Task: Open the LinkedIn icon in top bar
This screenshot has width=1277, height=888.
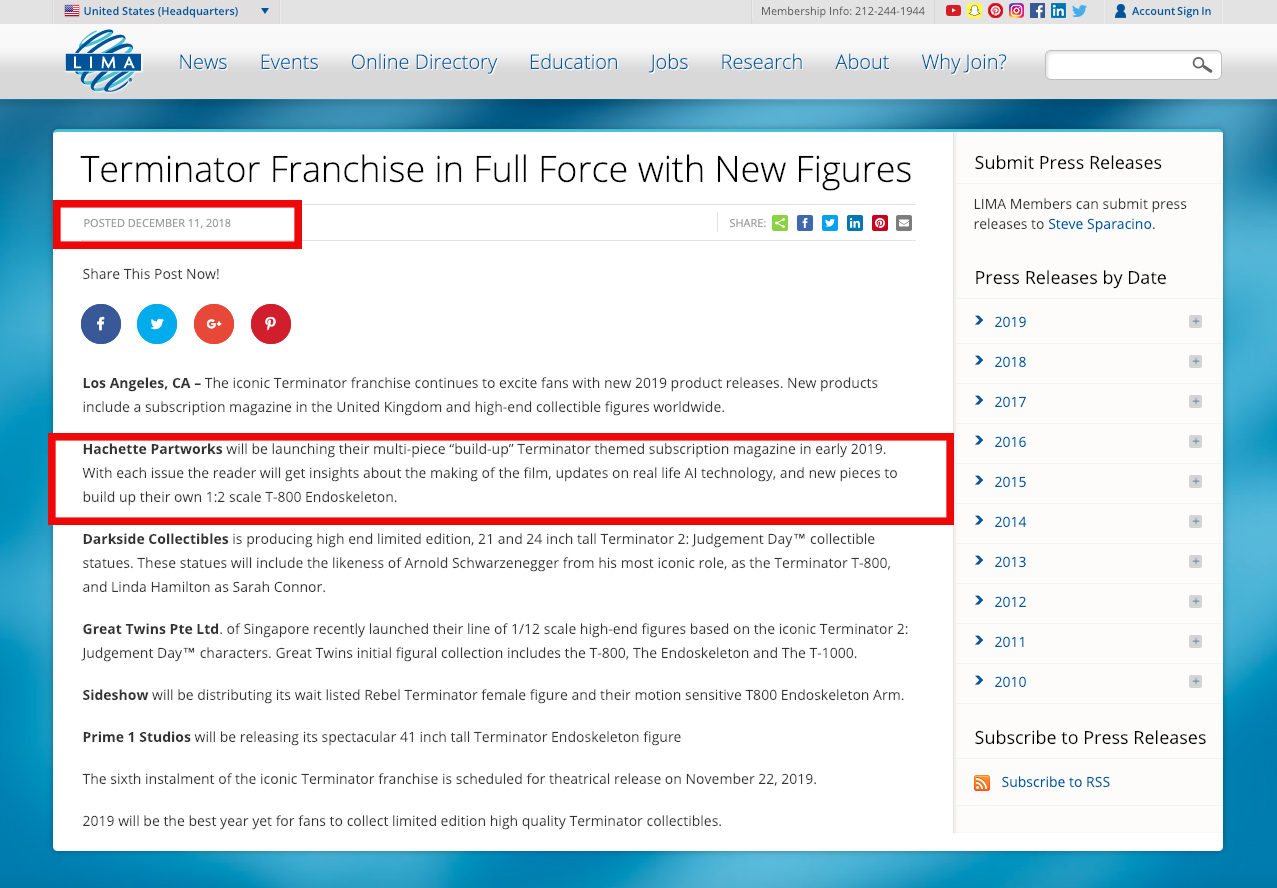Action: [x=1058, y=11]
